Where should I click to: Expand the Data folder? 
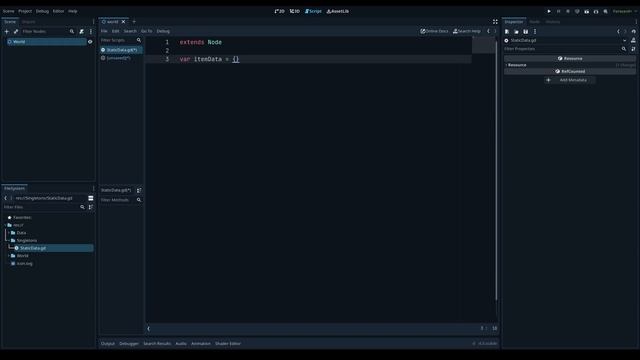[9, 233]
